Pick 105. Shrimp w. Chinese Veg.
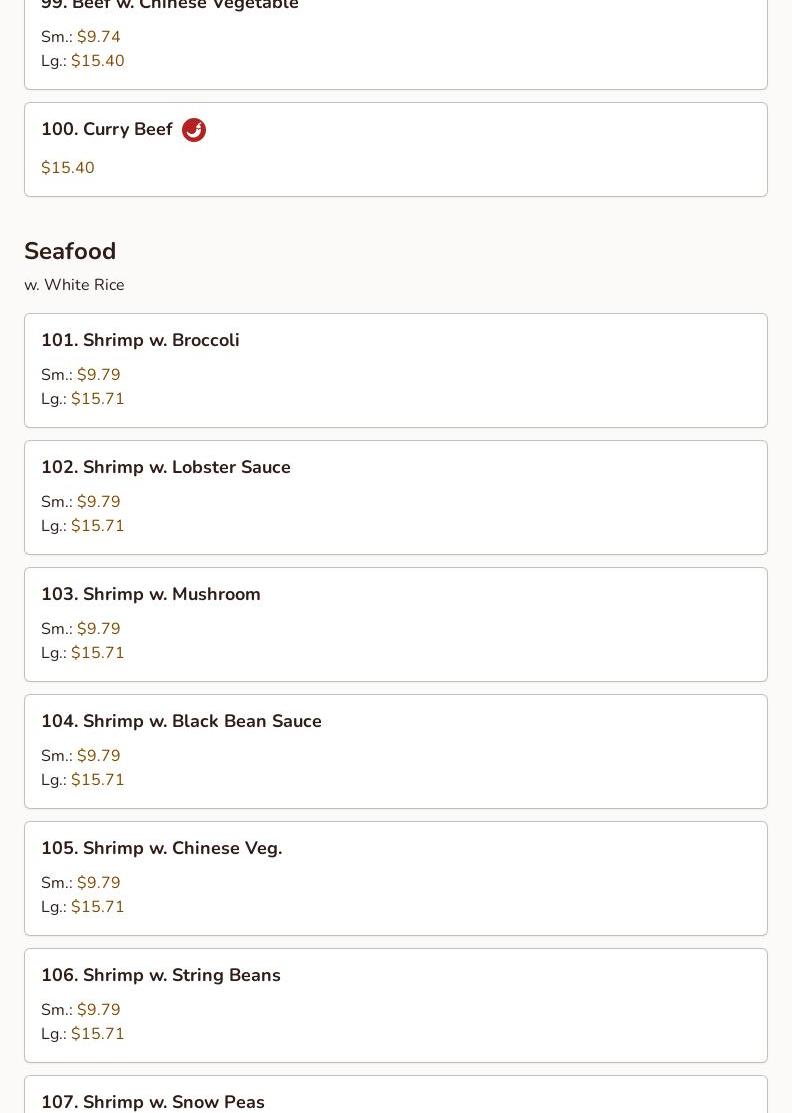Viewport: 792px width, 1113px height. coord(396,879)
